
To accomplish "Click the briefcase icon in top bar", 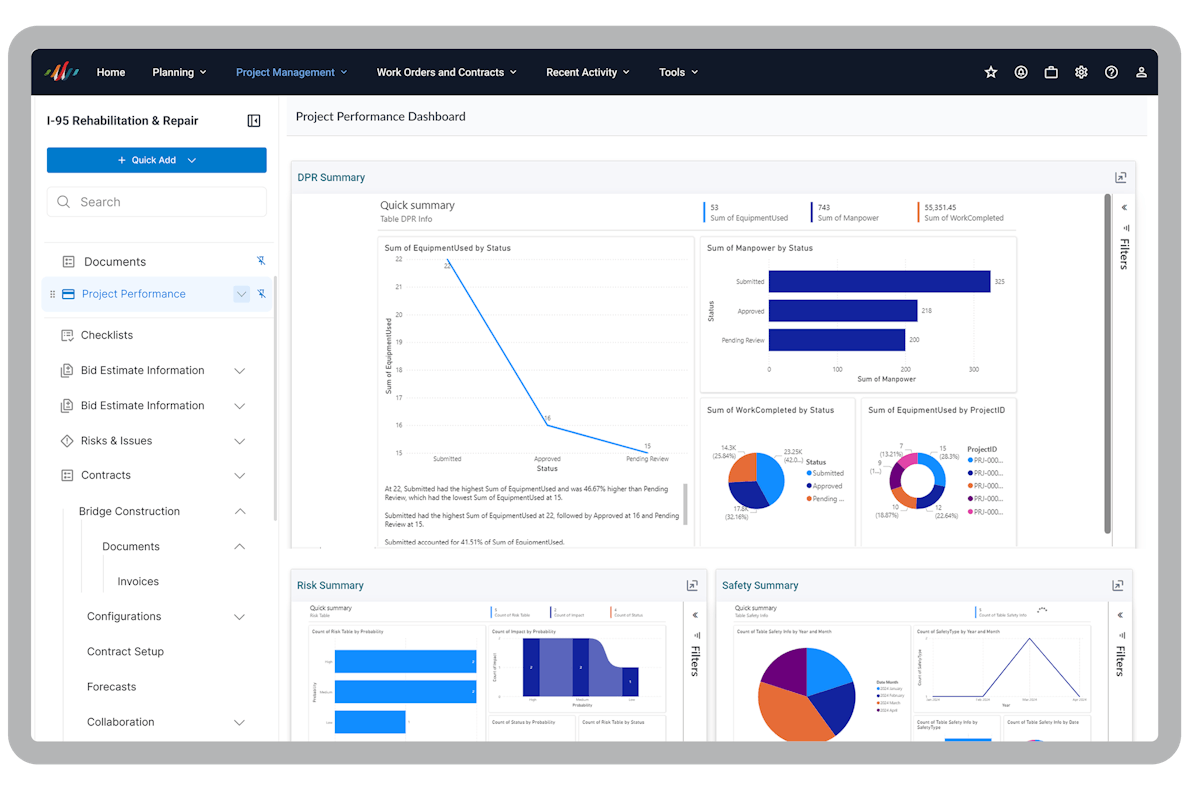I will point(1051,72).
